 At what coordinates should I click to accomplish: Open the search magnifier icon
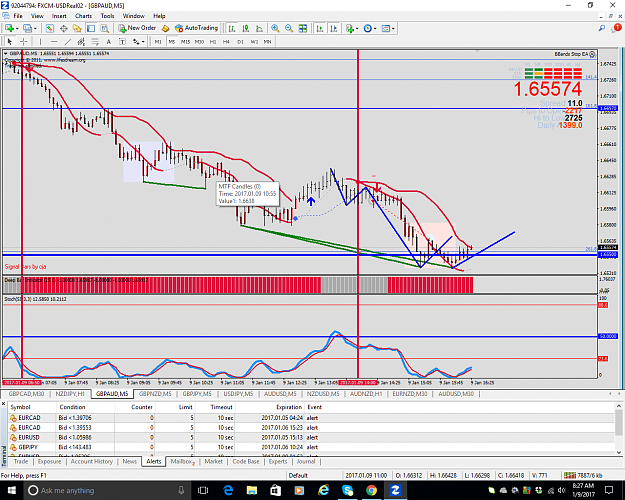(601, 28)
